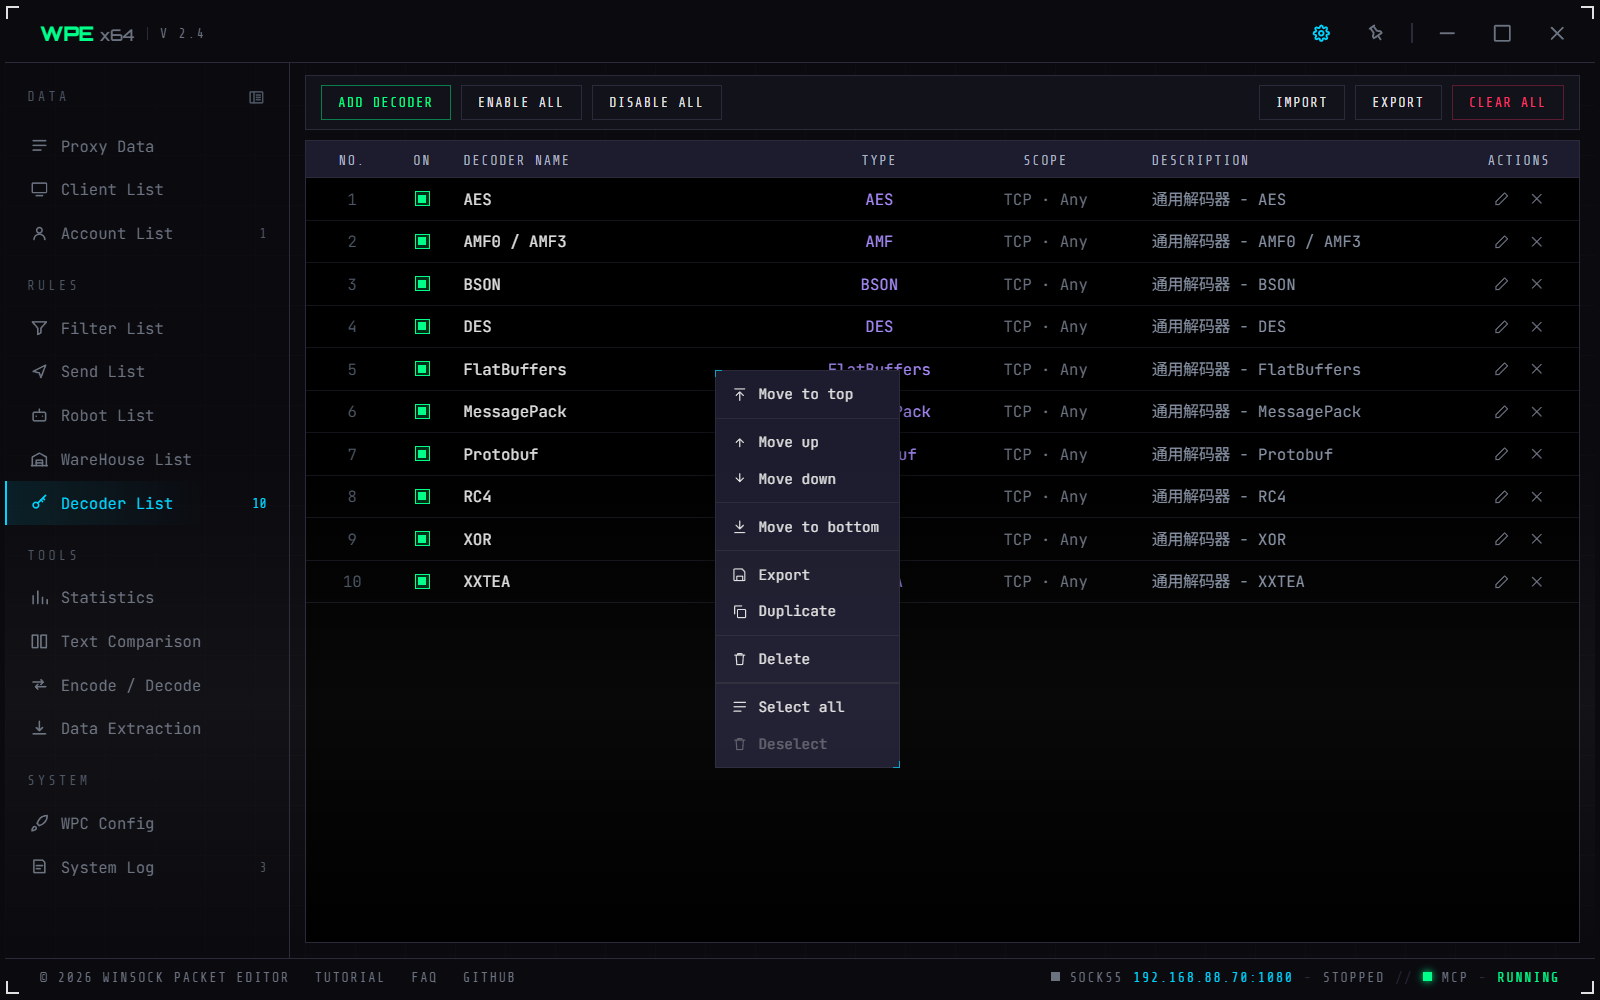Toggle the XXTEA enabled checkbox

click(x=422, y=582)
